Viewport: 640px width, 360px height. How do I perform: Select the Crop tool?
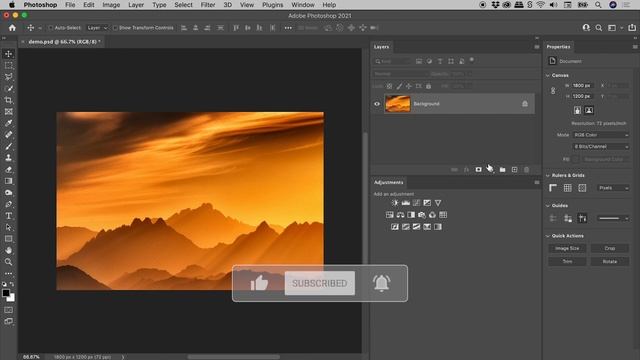(8, 100)
